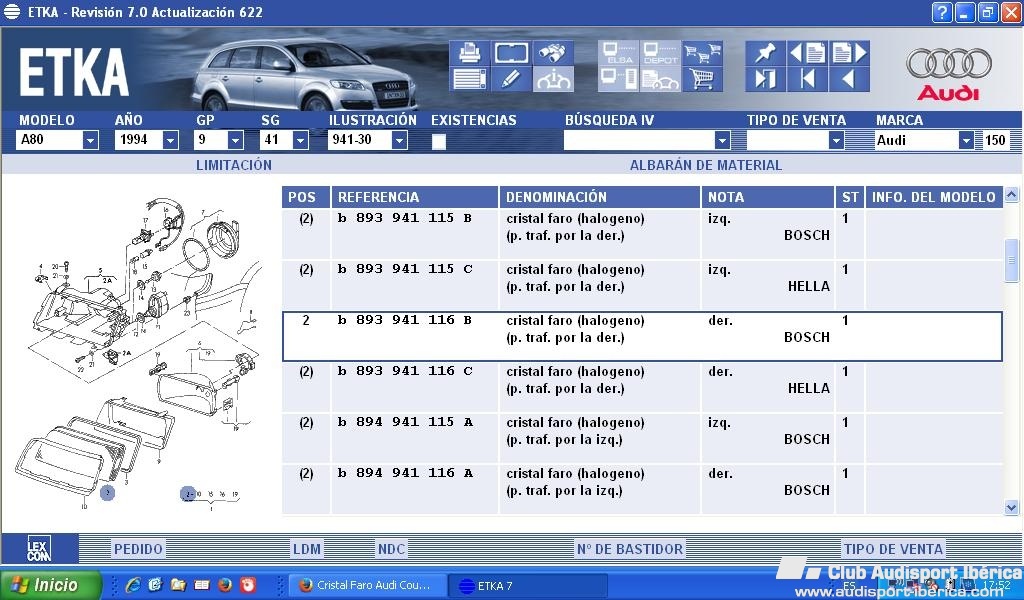Image resolution: width=1024 pixels, height=600 pixels.
Task: Select the pencil edit icon
Action: point(511,79)
